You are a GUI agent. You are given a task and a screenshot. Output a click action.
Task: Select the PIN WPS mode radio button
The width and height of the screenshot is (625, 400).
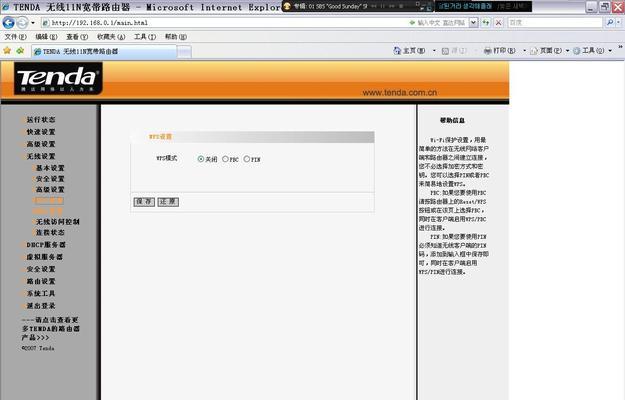247,159
